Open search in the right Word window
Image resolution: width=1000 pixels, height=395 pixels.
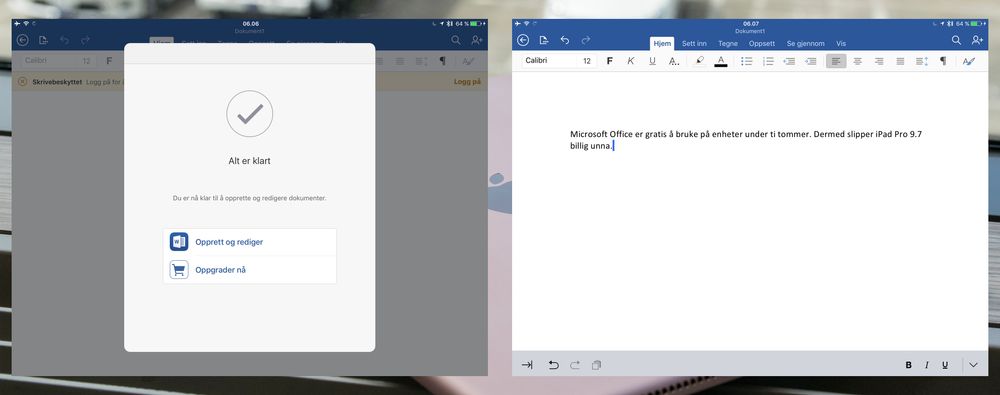(x=956, y=40)
